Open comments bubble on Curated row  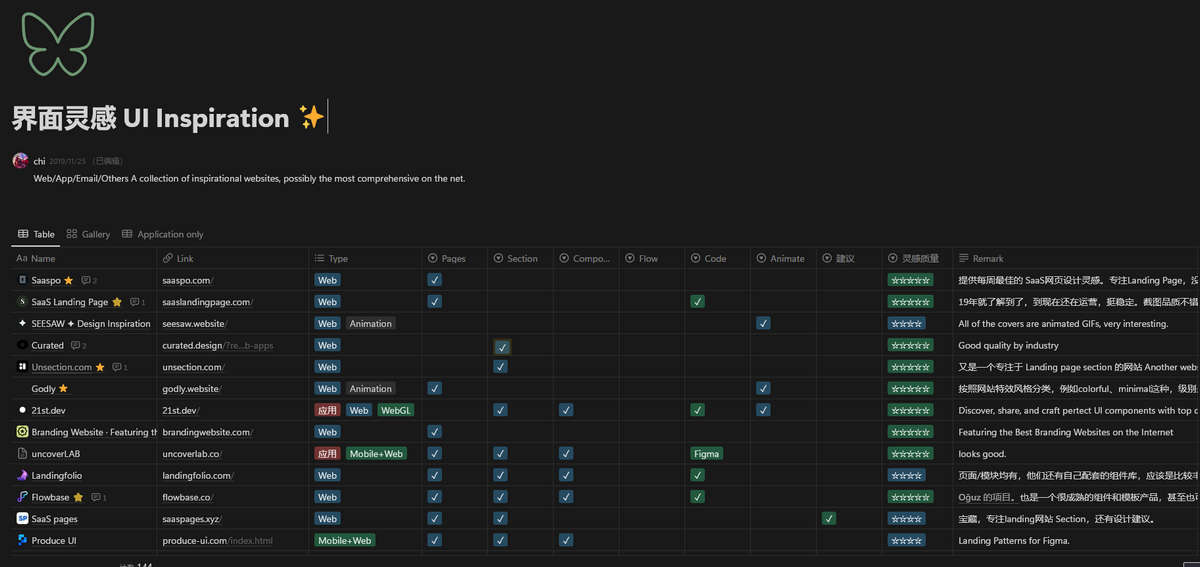78,345
